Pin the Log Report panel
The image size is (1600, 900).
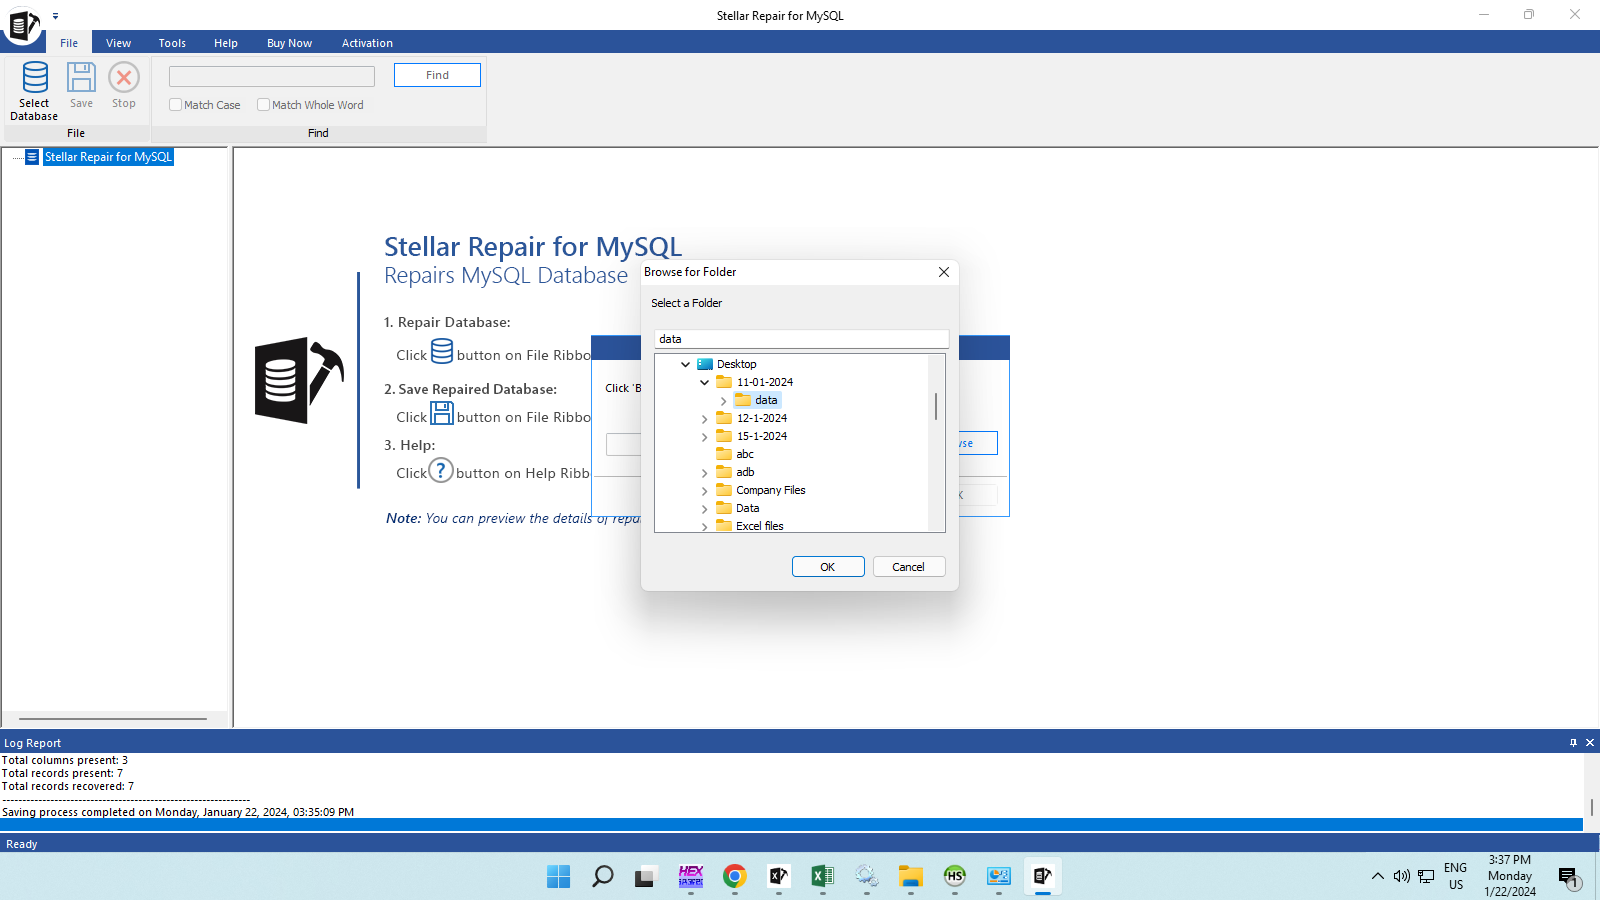coord(1572,742)
